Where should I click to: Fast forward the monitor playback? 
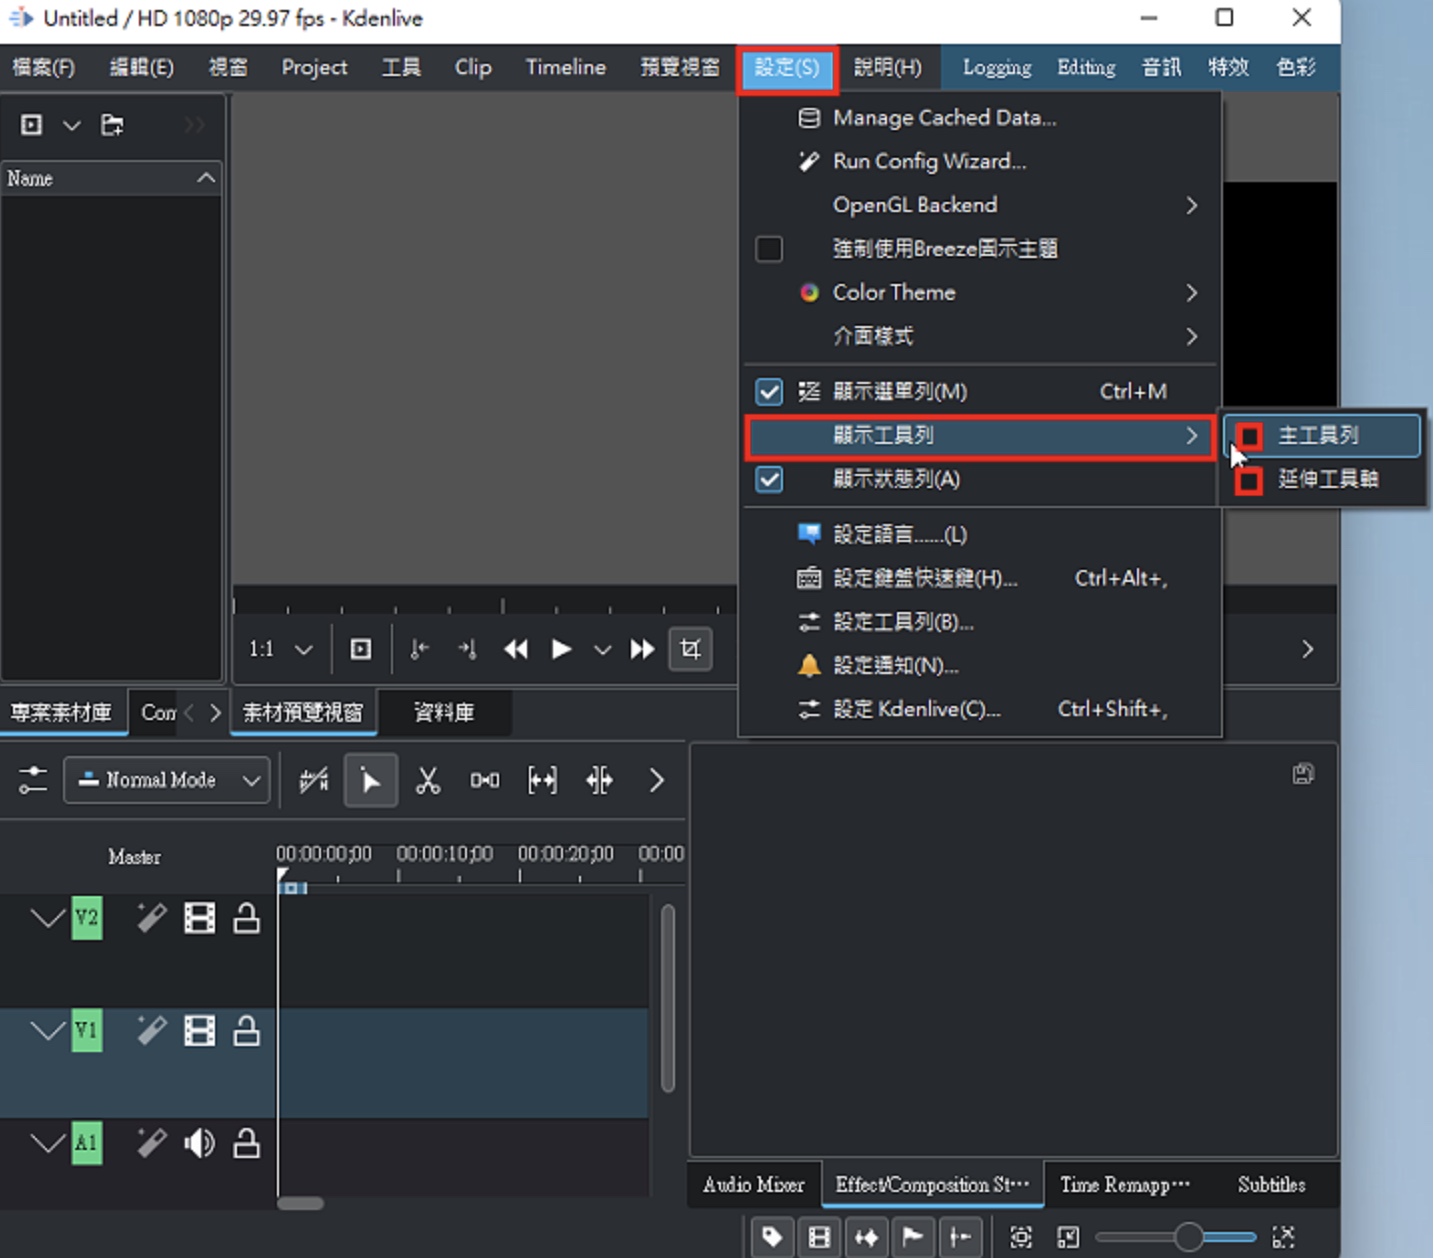pos(642,649)
